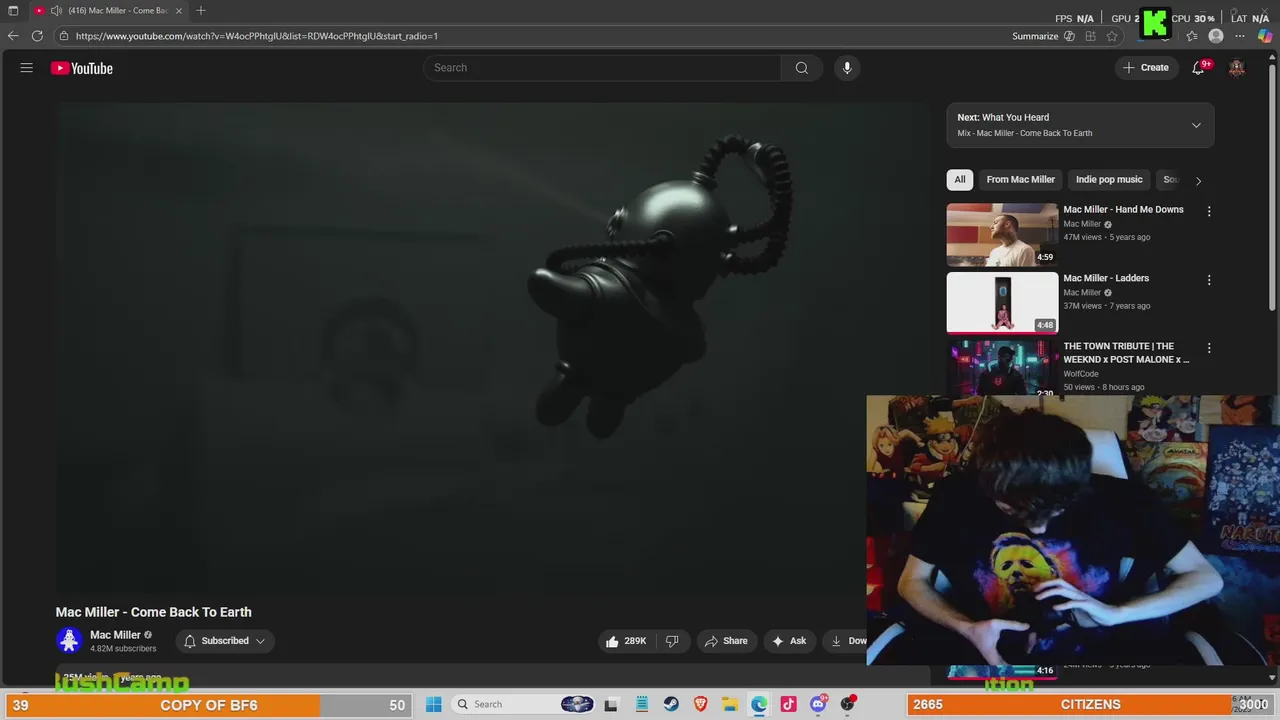
Task: Open Copilot from the Edge toolbar
Action: point(1265,36)
